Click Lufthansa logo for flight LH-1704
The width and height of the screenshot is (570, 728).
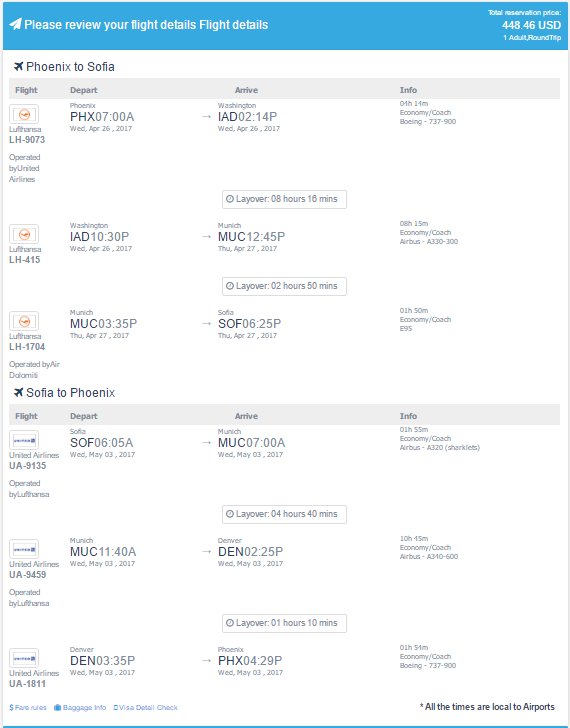pos(24,321)
